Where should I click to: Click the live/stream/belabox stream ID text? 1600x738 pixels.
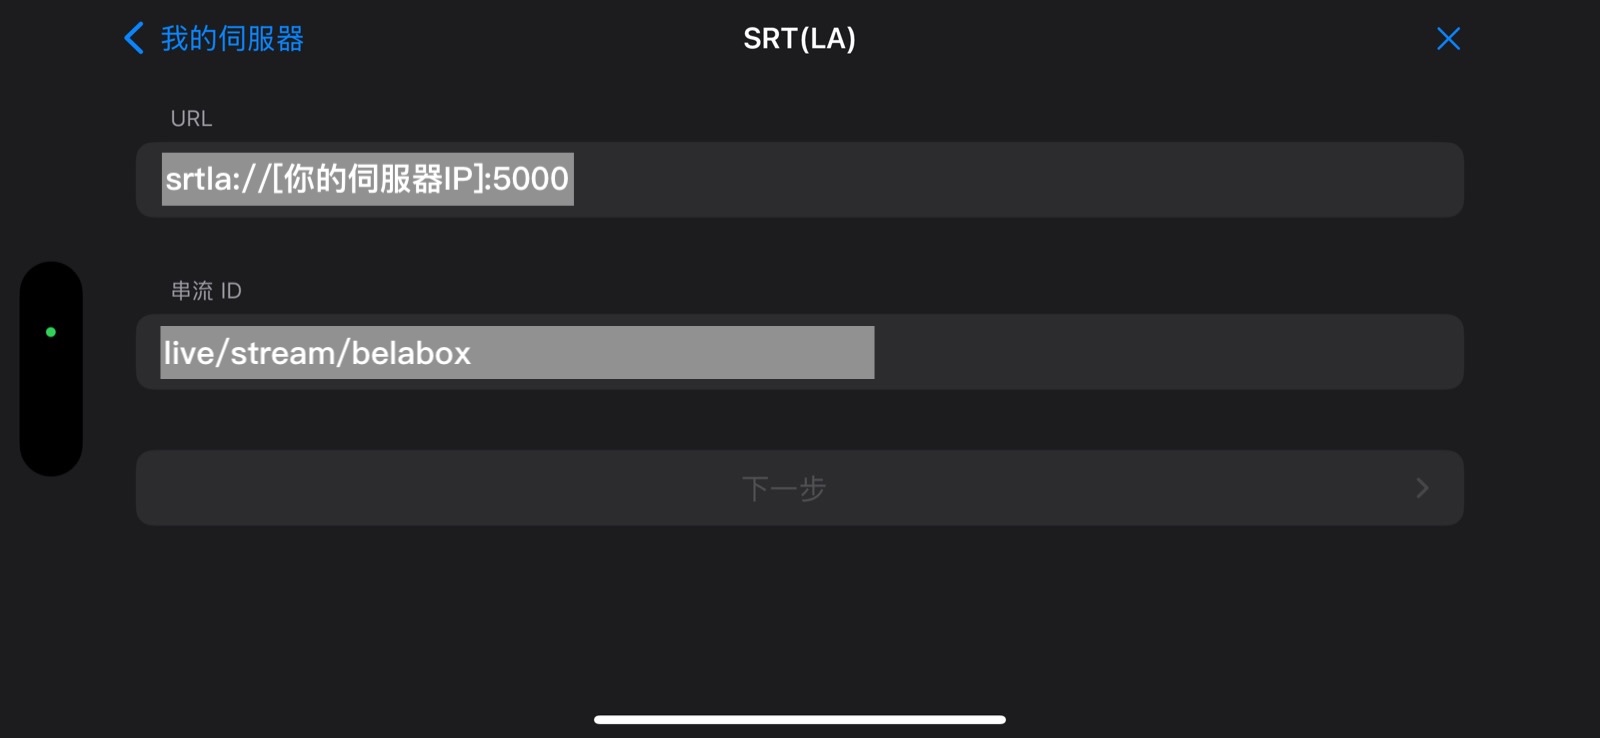coord(316,353)
